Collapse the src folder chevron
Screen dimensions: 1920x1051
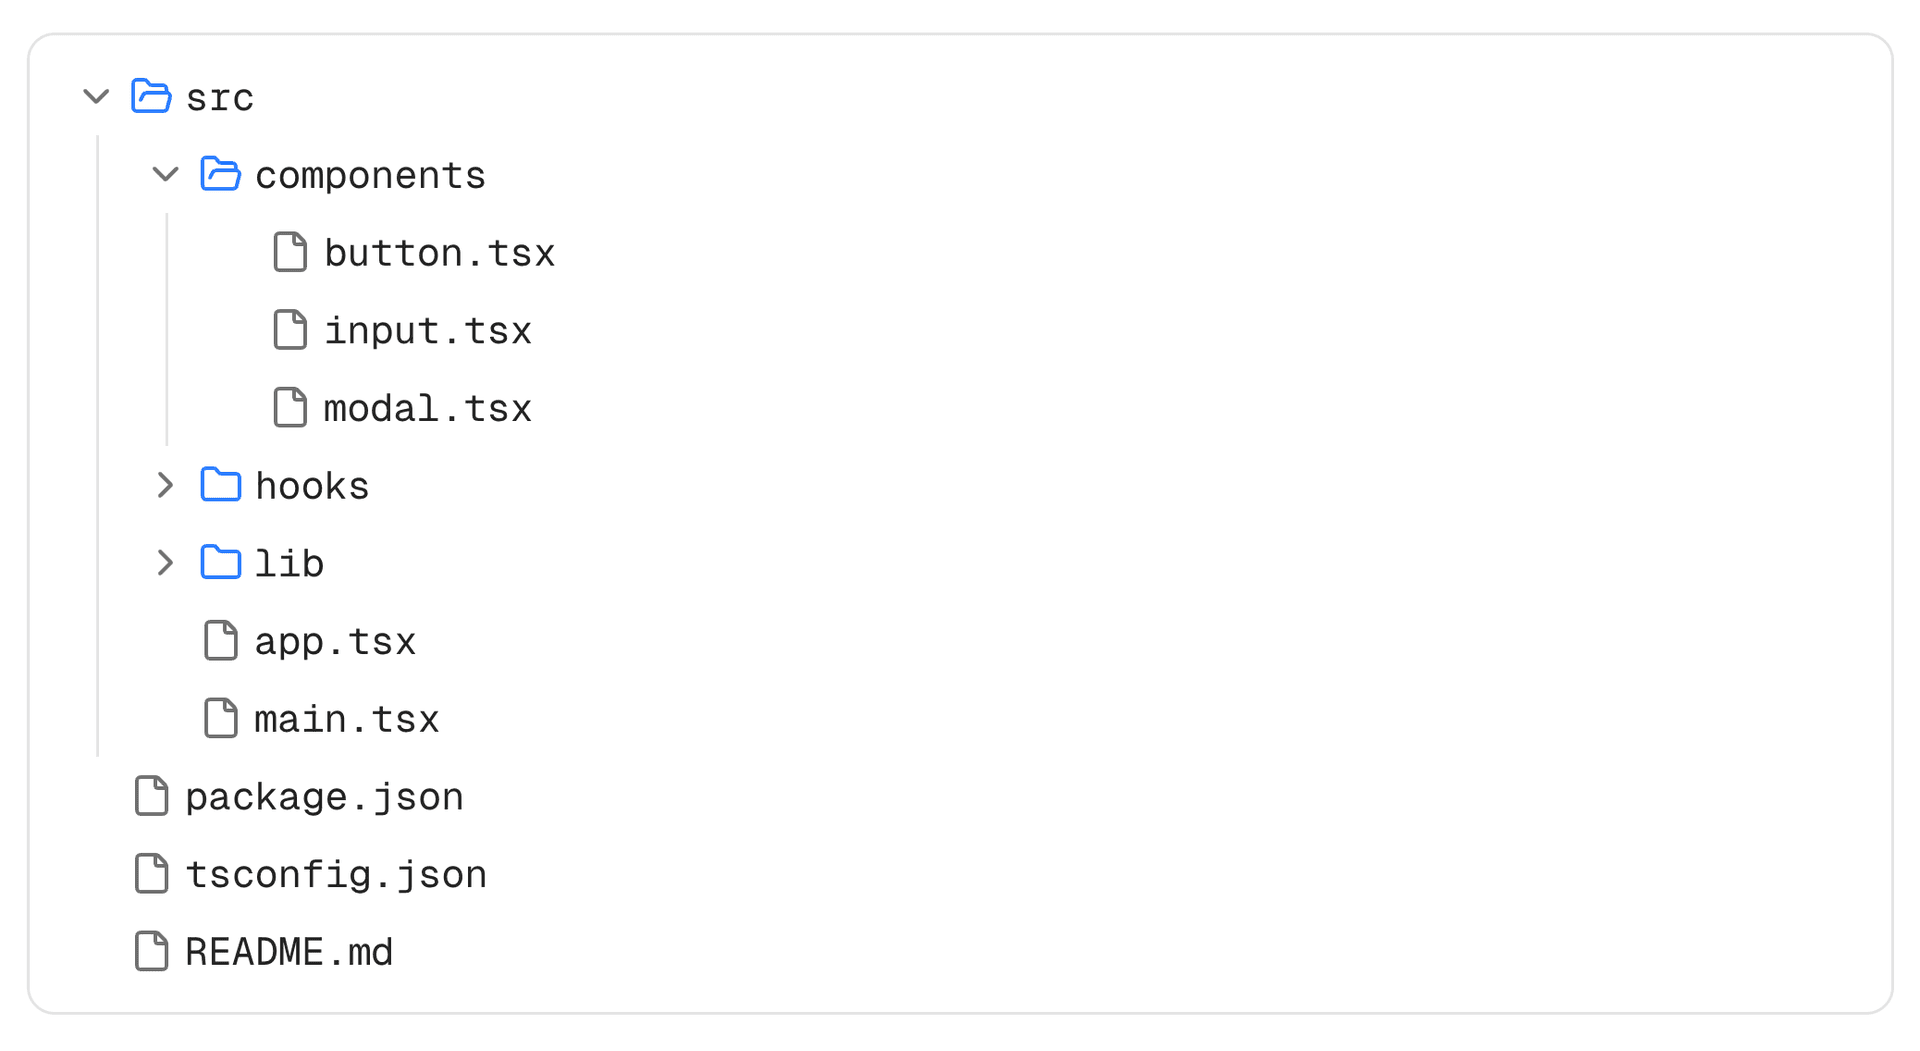pyautogui.click(x=96, y=97)
